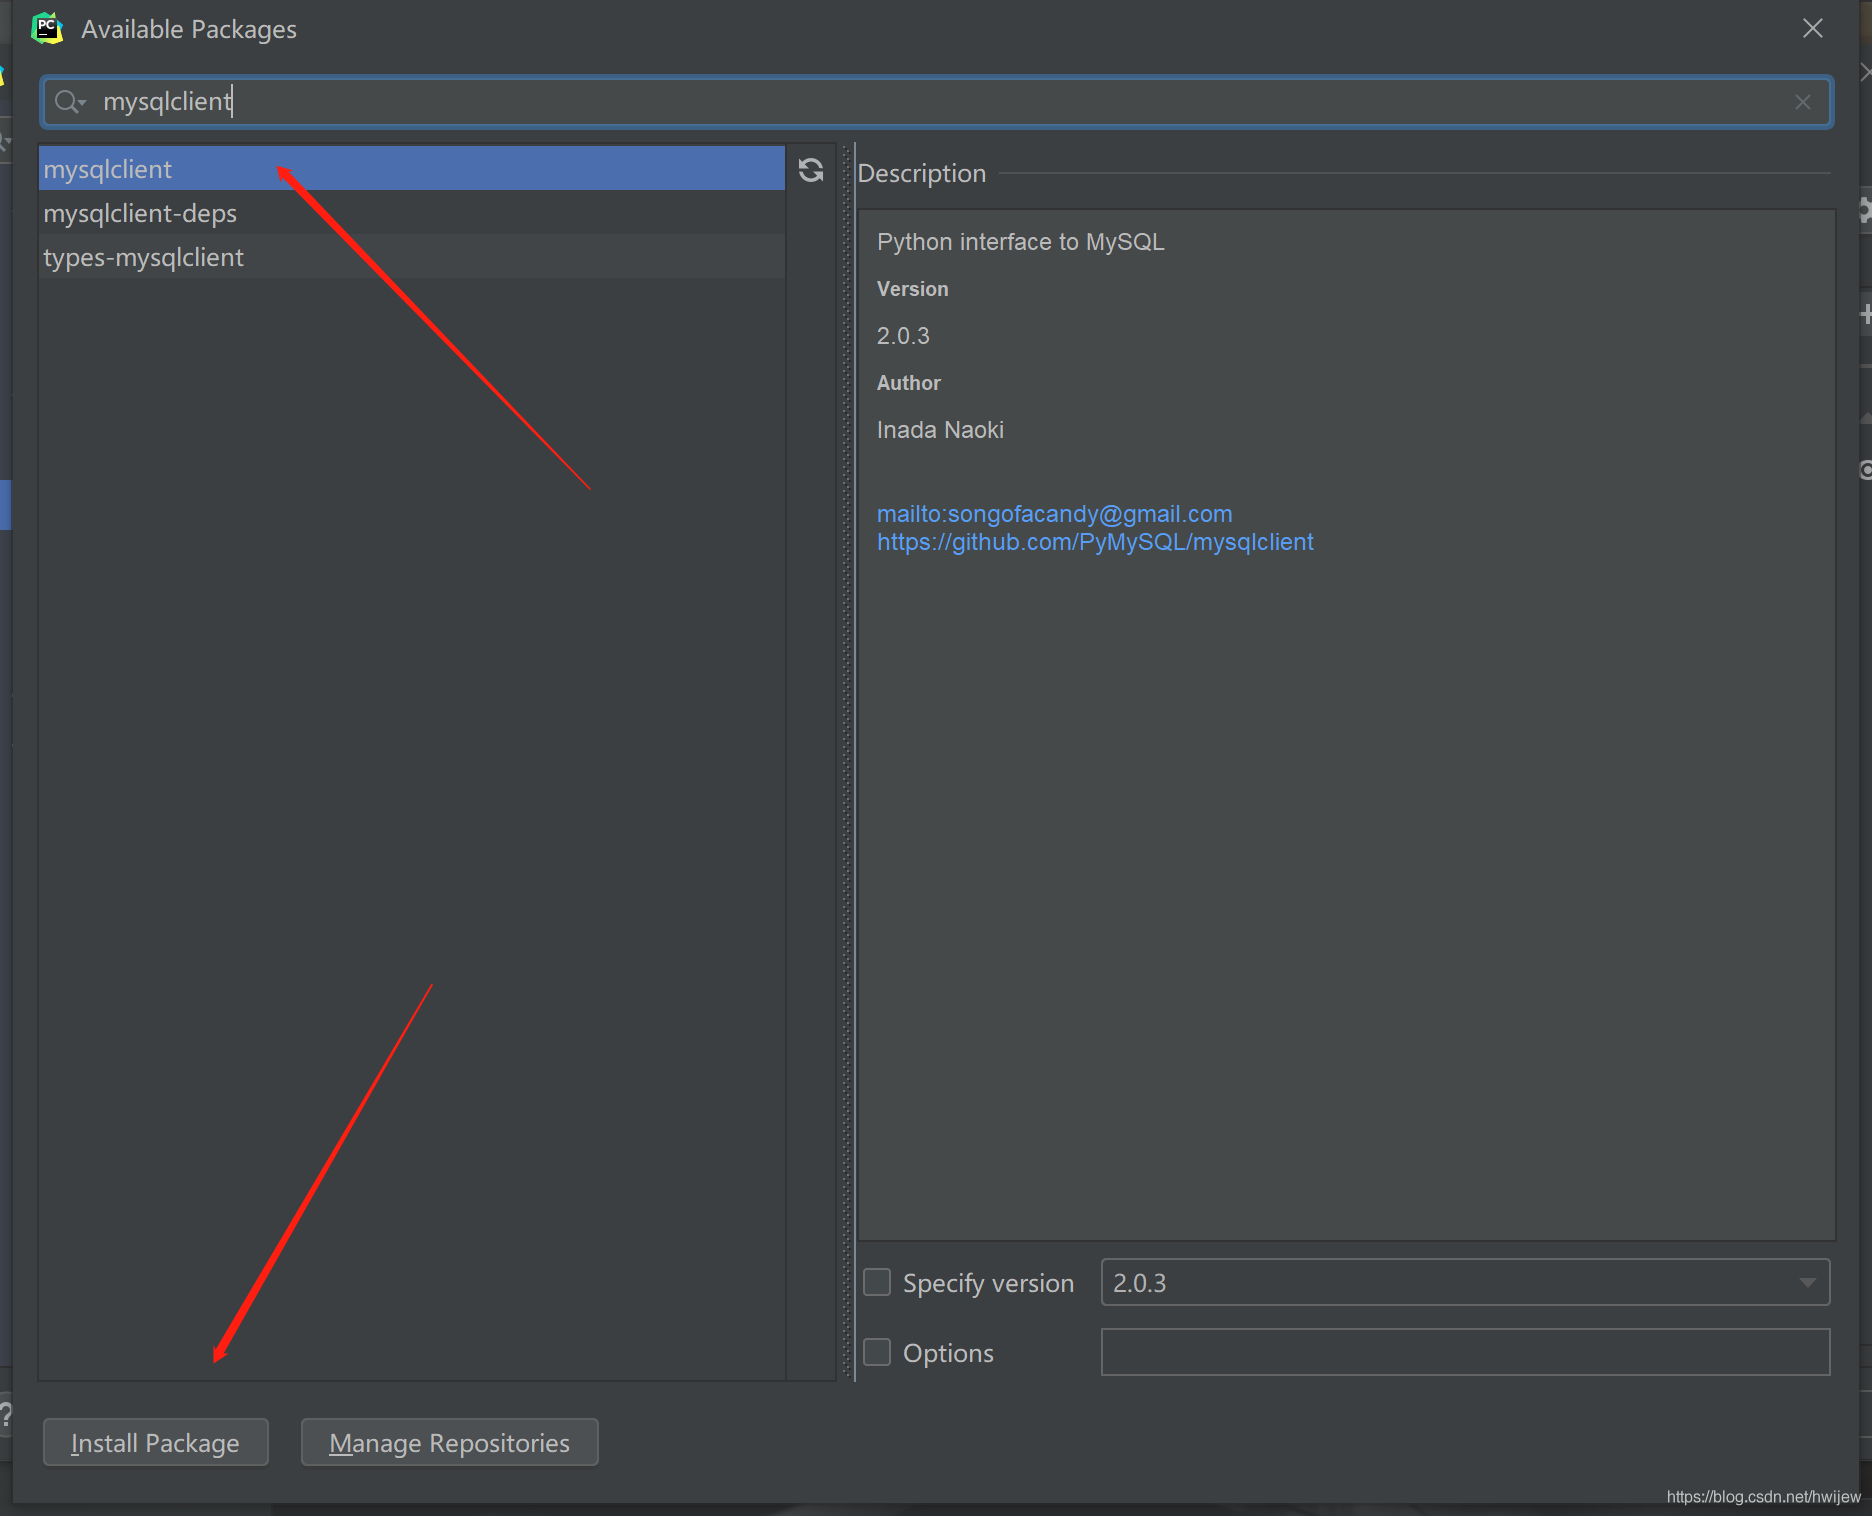This screenshot has height=1516, width=1872.
Task: Open the version 2.0.3 dropdown
Action: click(x=1465, y=1282)
